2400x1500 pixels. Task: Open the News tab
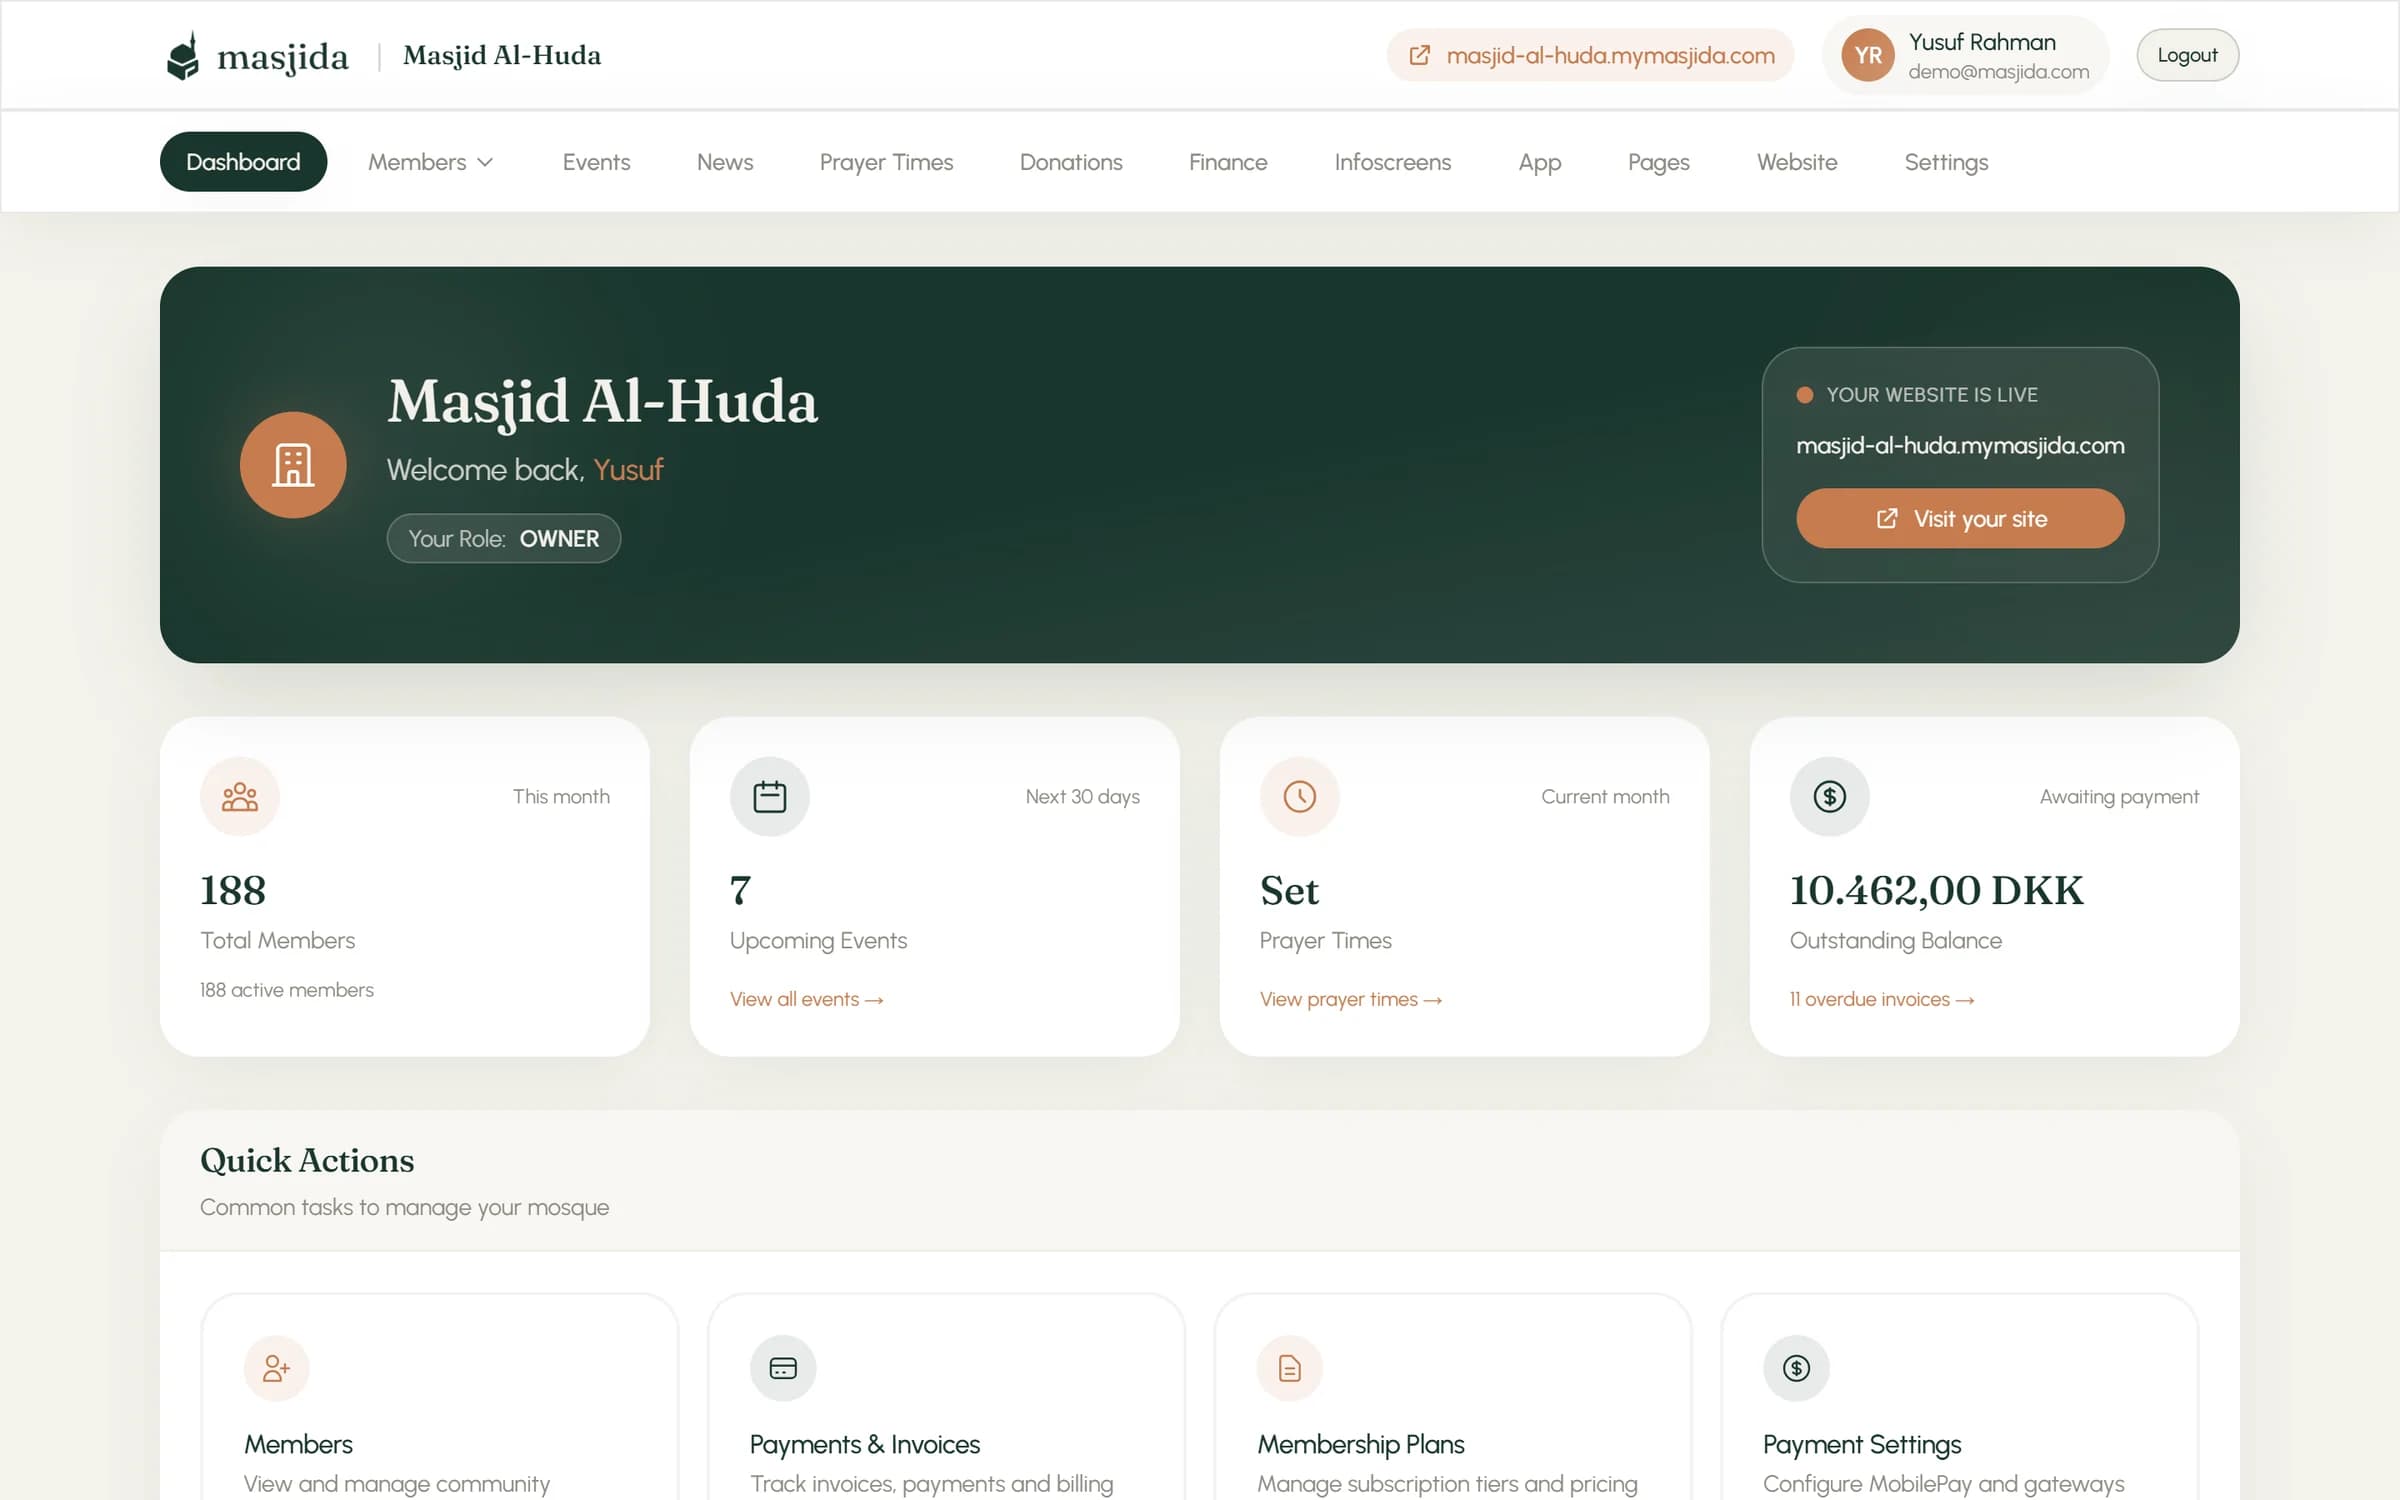click(725, 161)
